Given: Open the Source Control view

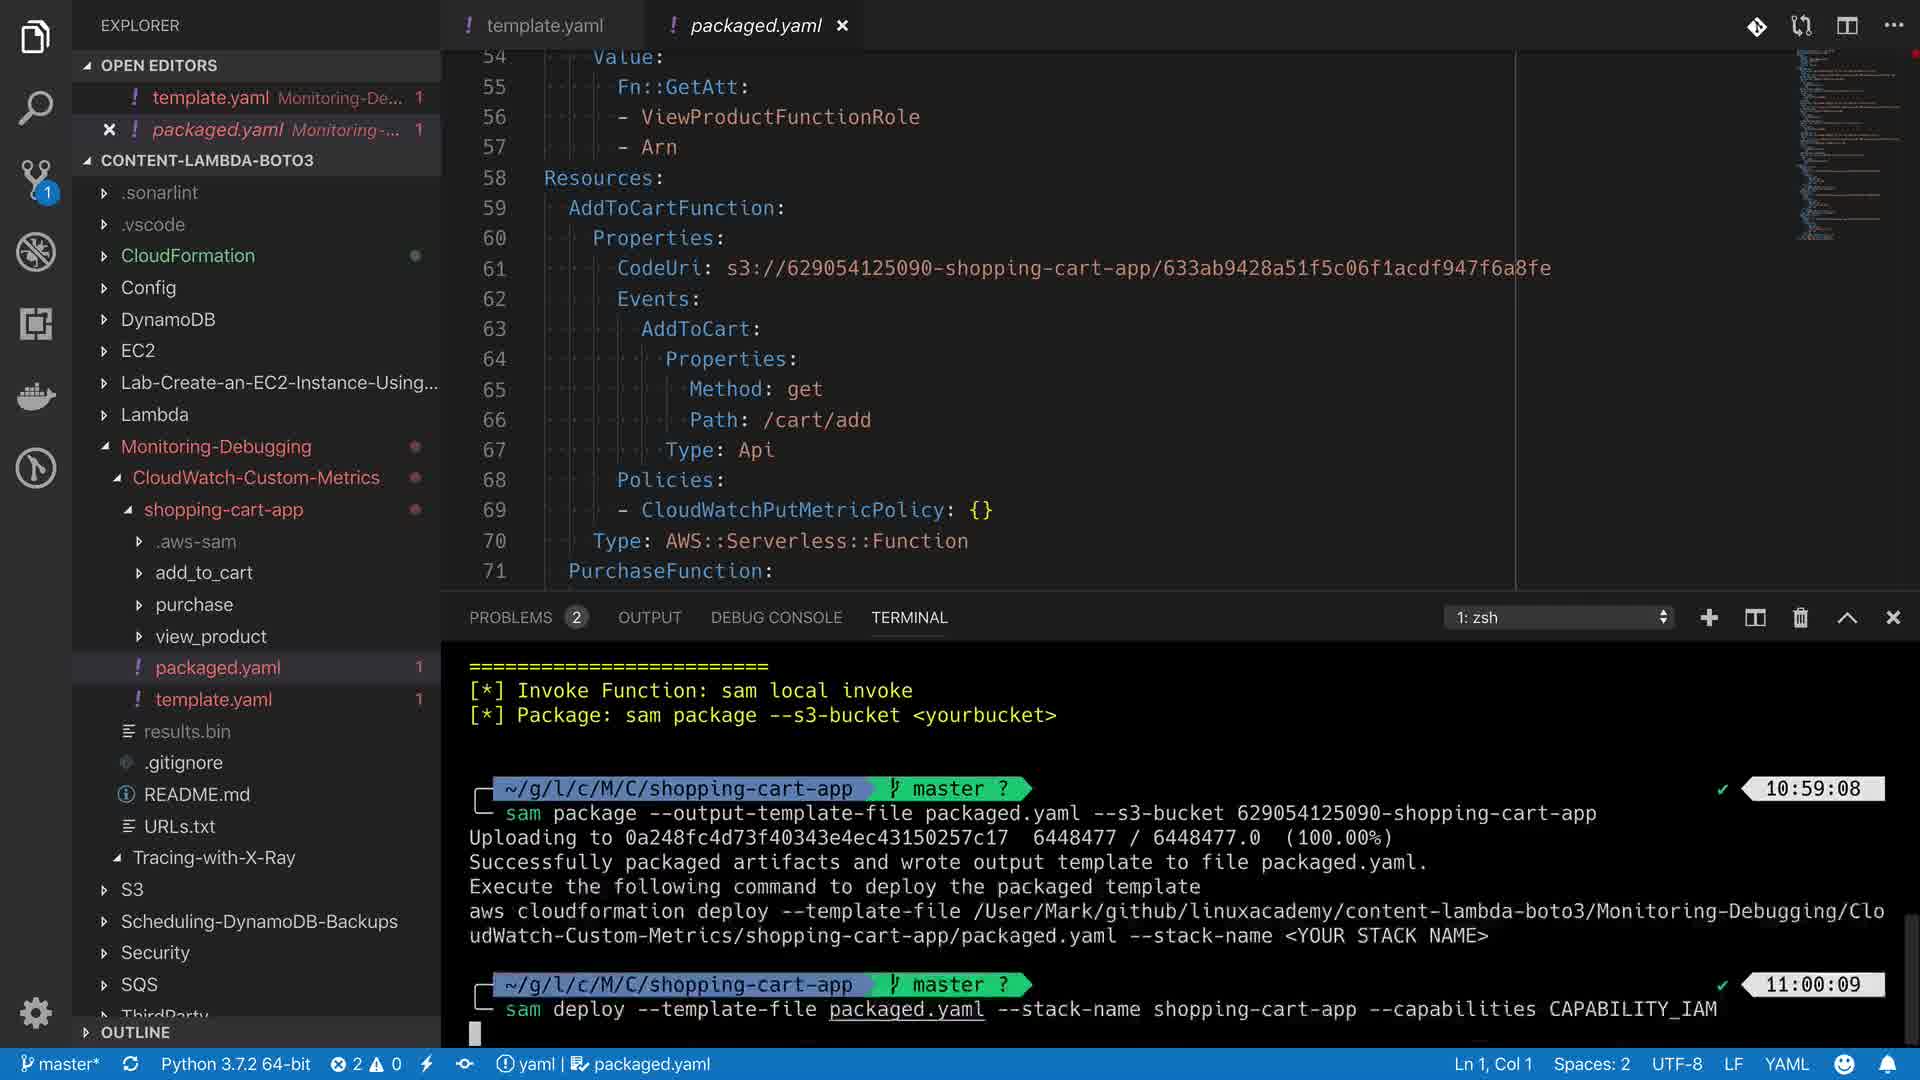Looking at the screenshot, I should pos(36,180).
